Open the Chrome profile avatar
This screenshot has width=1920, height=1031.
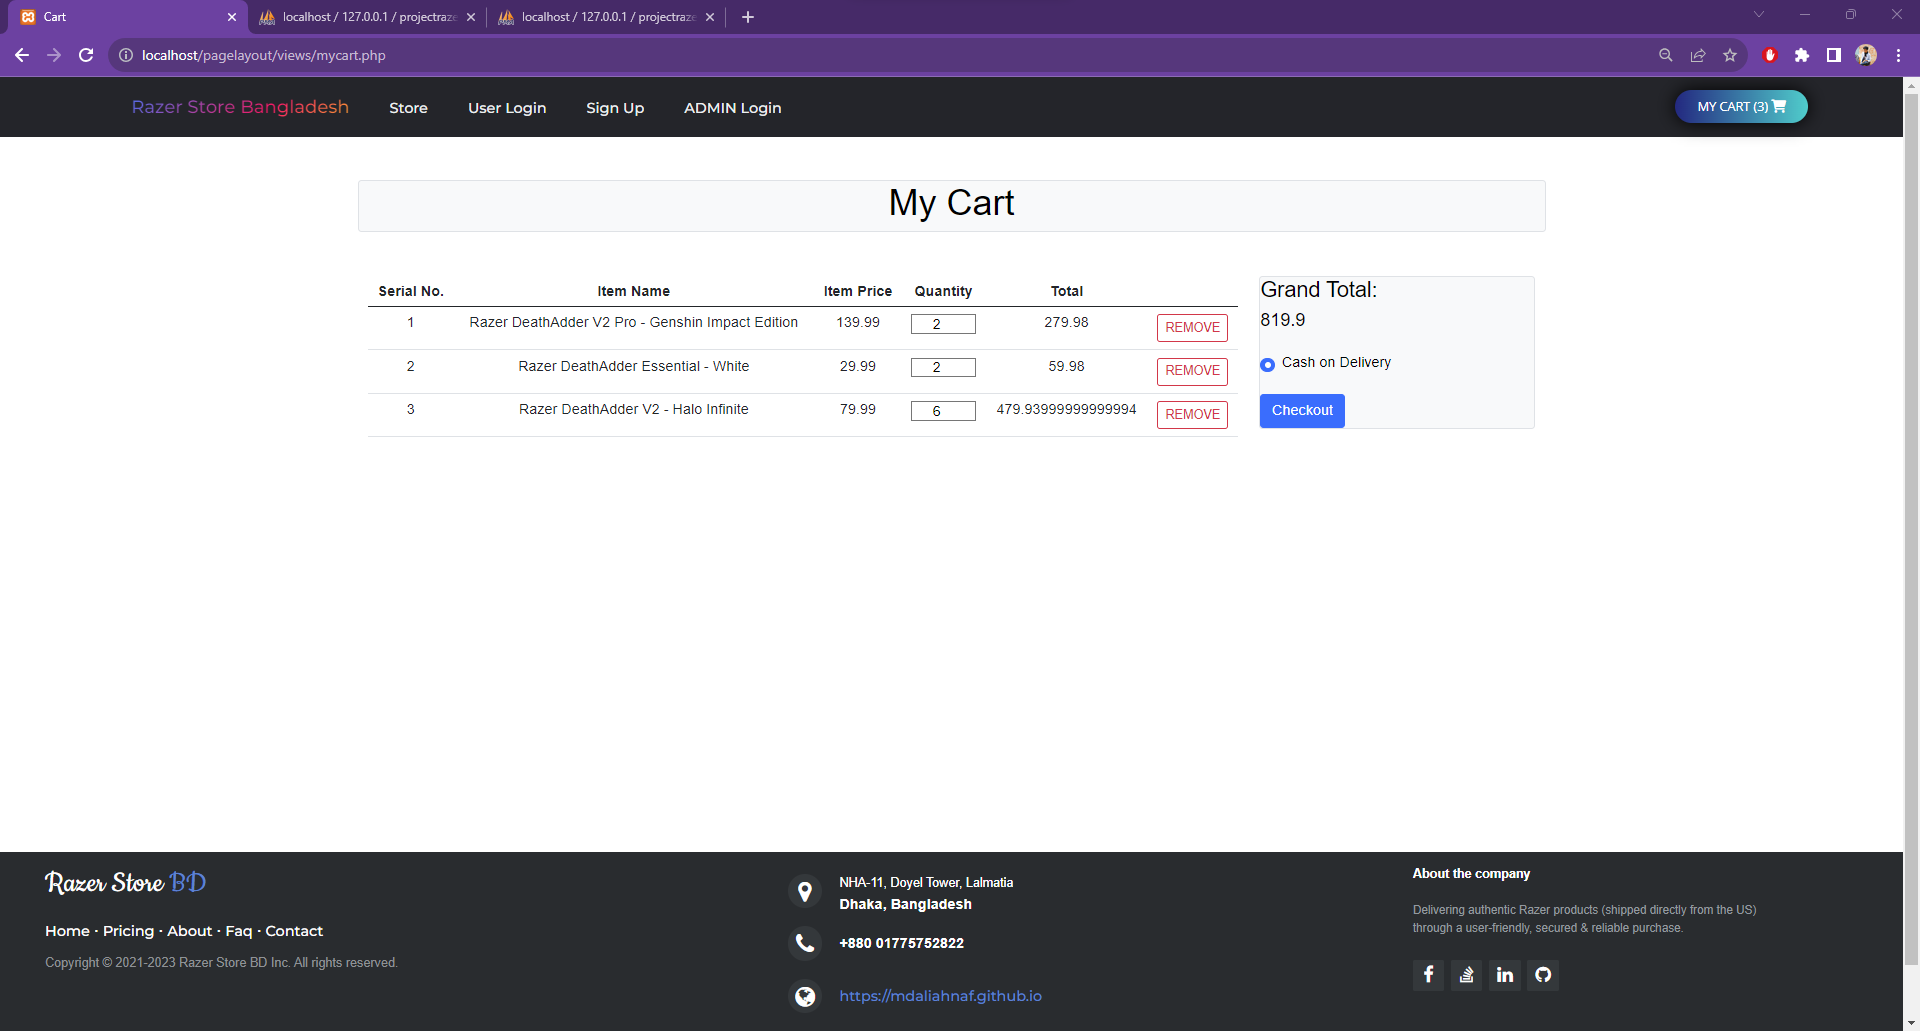[x=1866, y=55]
